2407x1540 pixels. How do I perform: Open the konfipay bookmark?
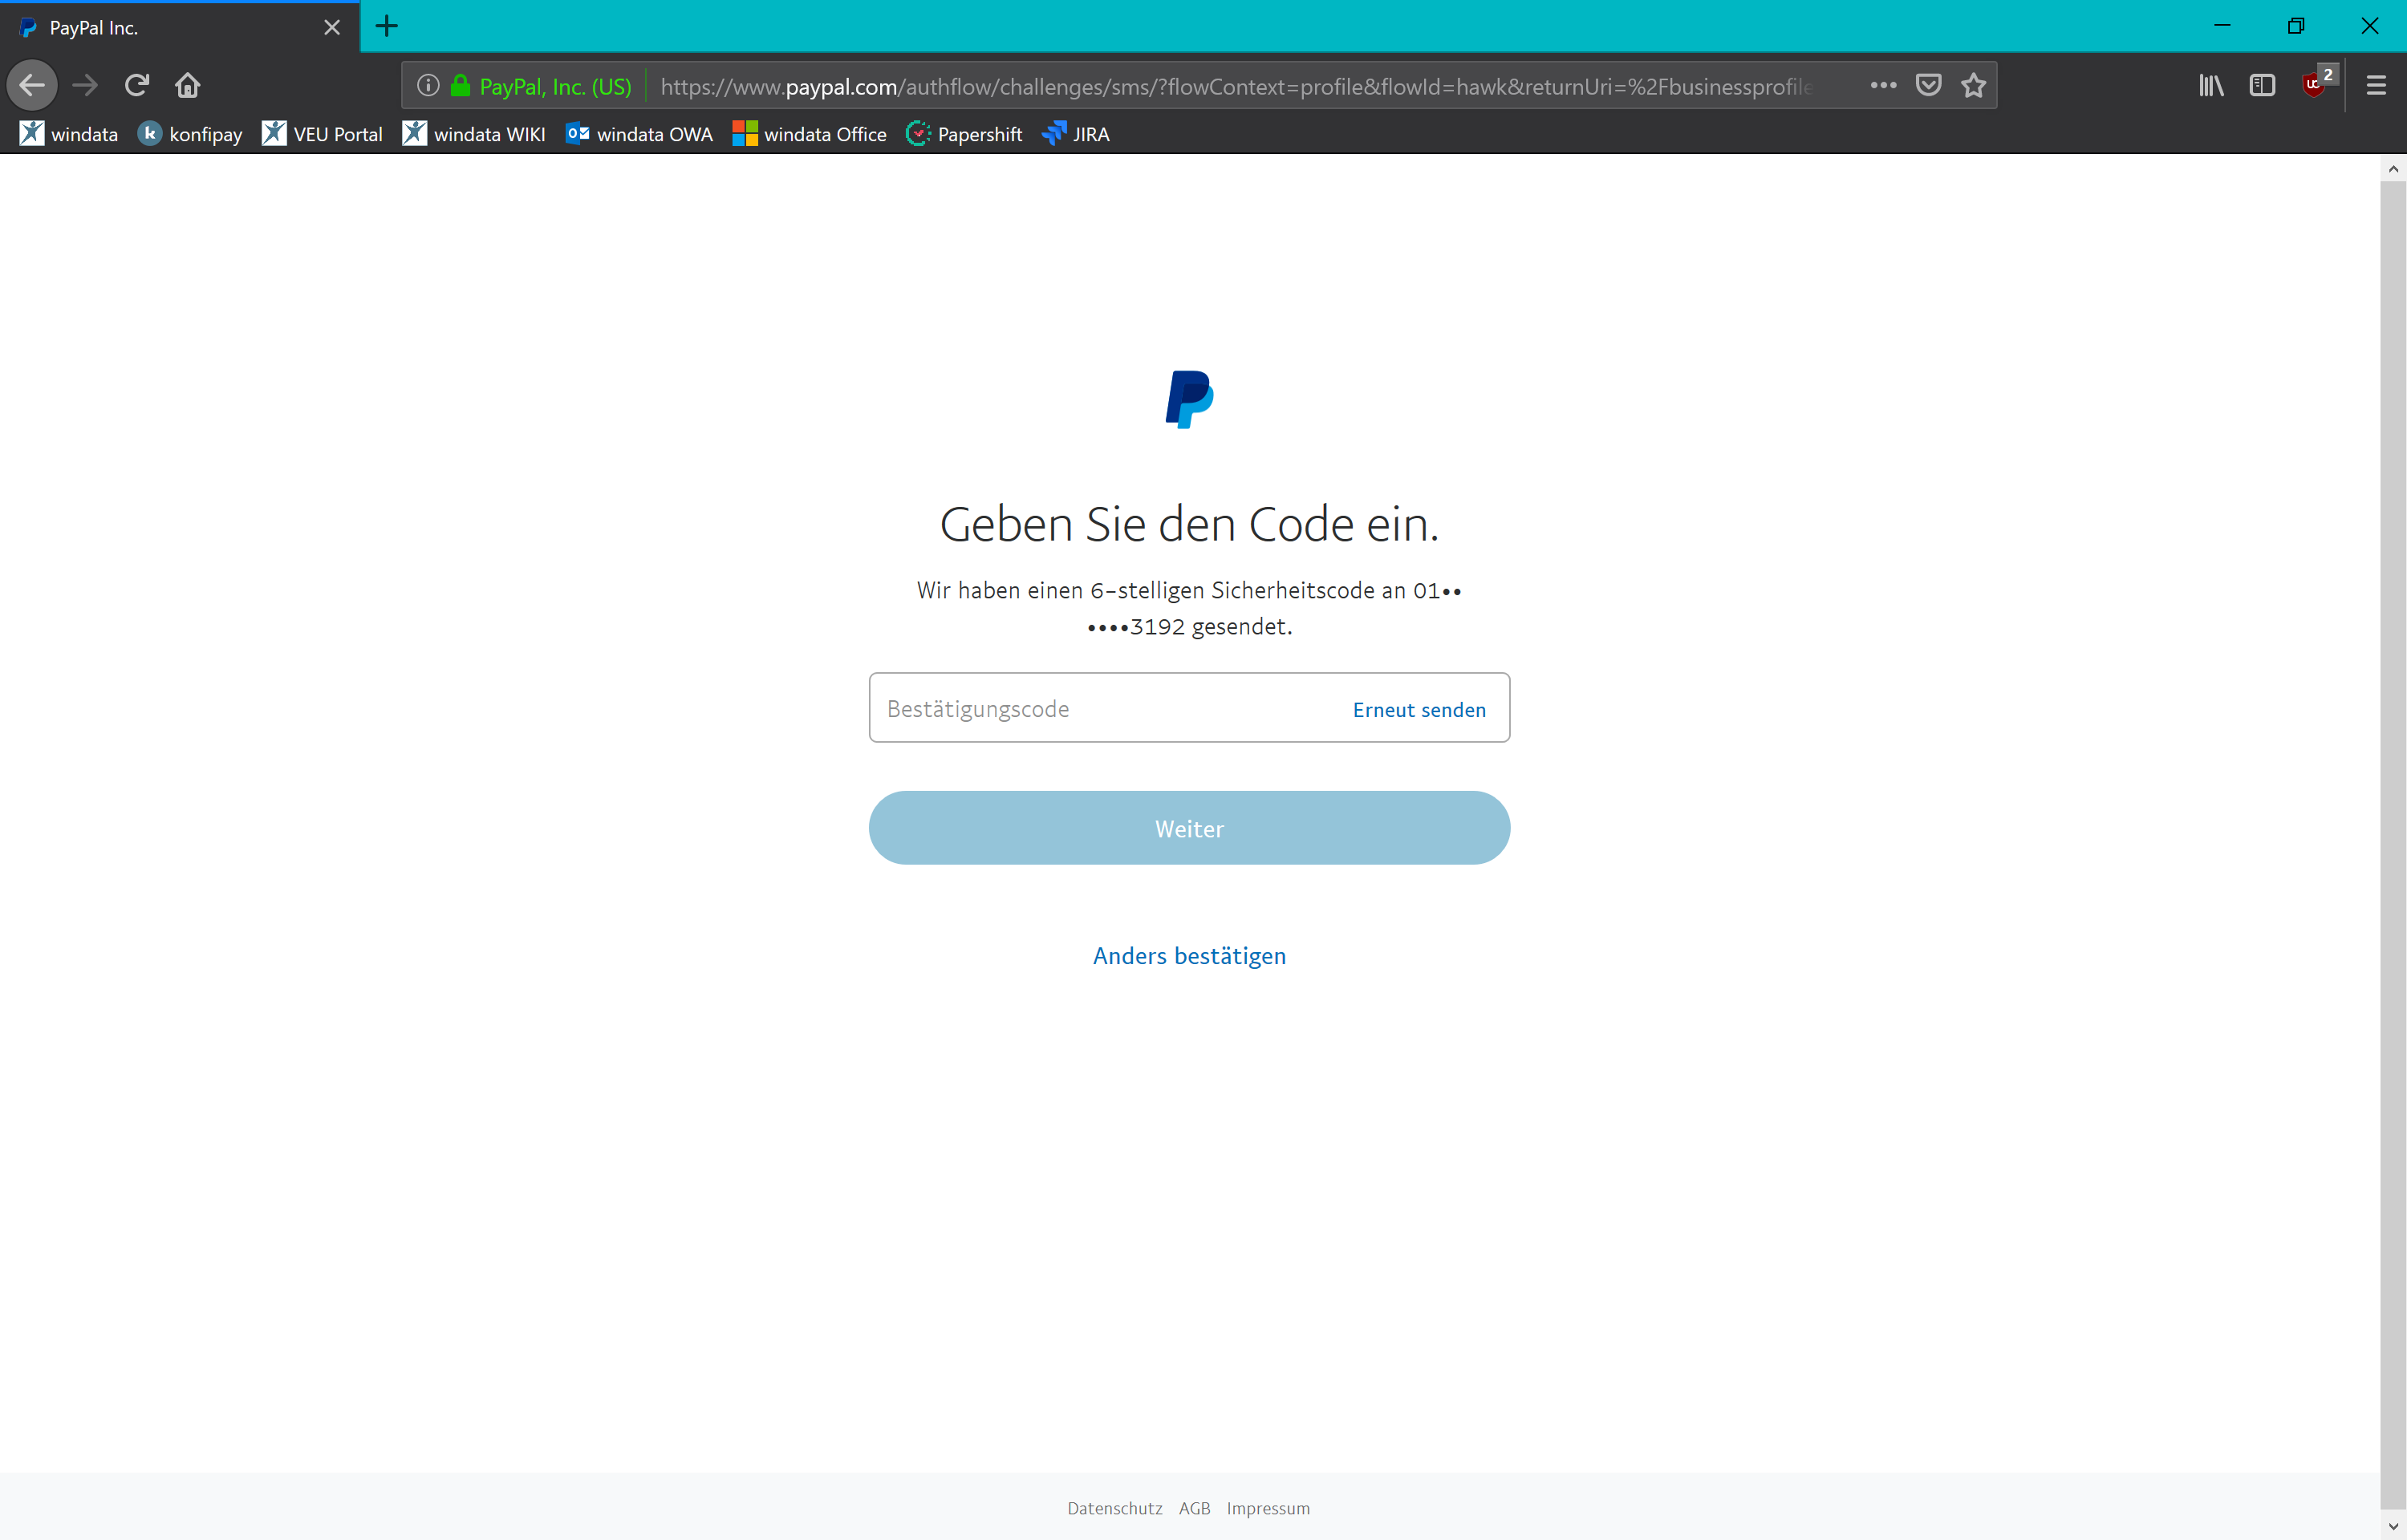point(190,134)
